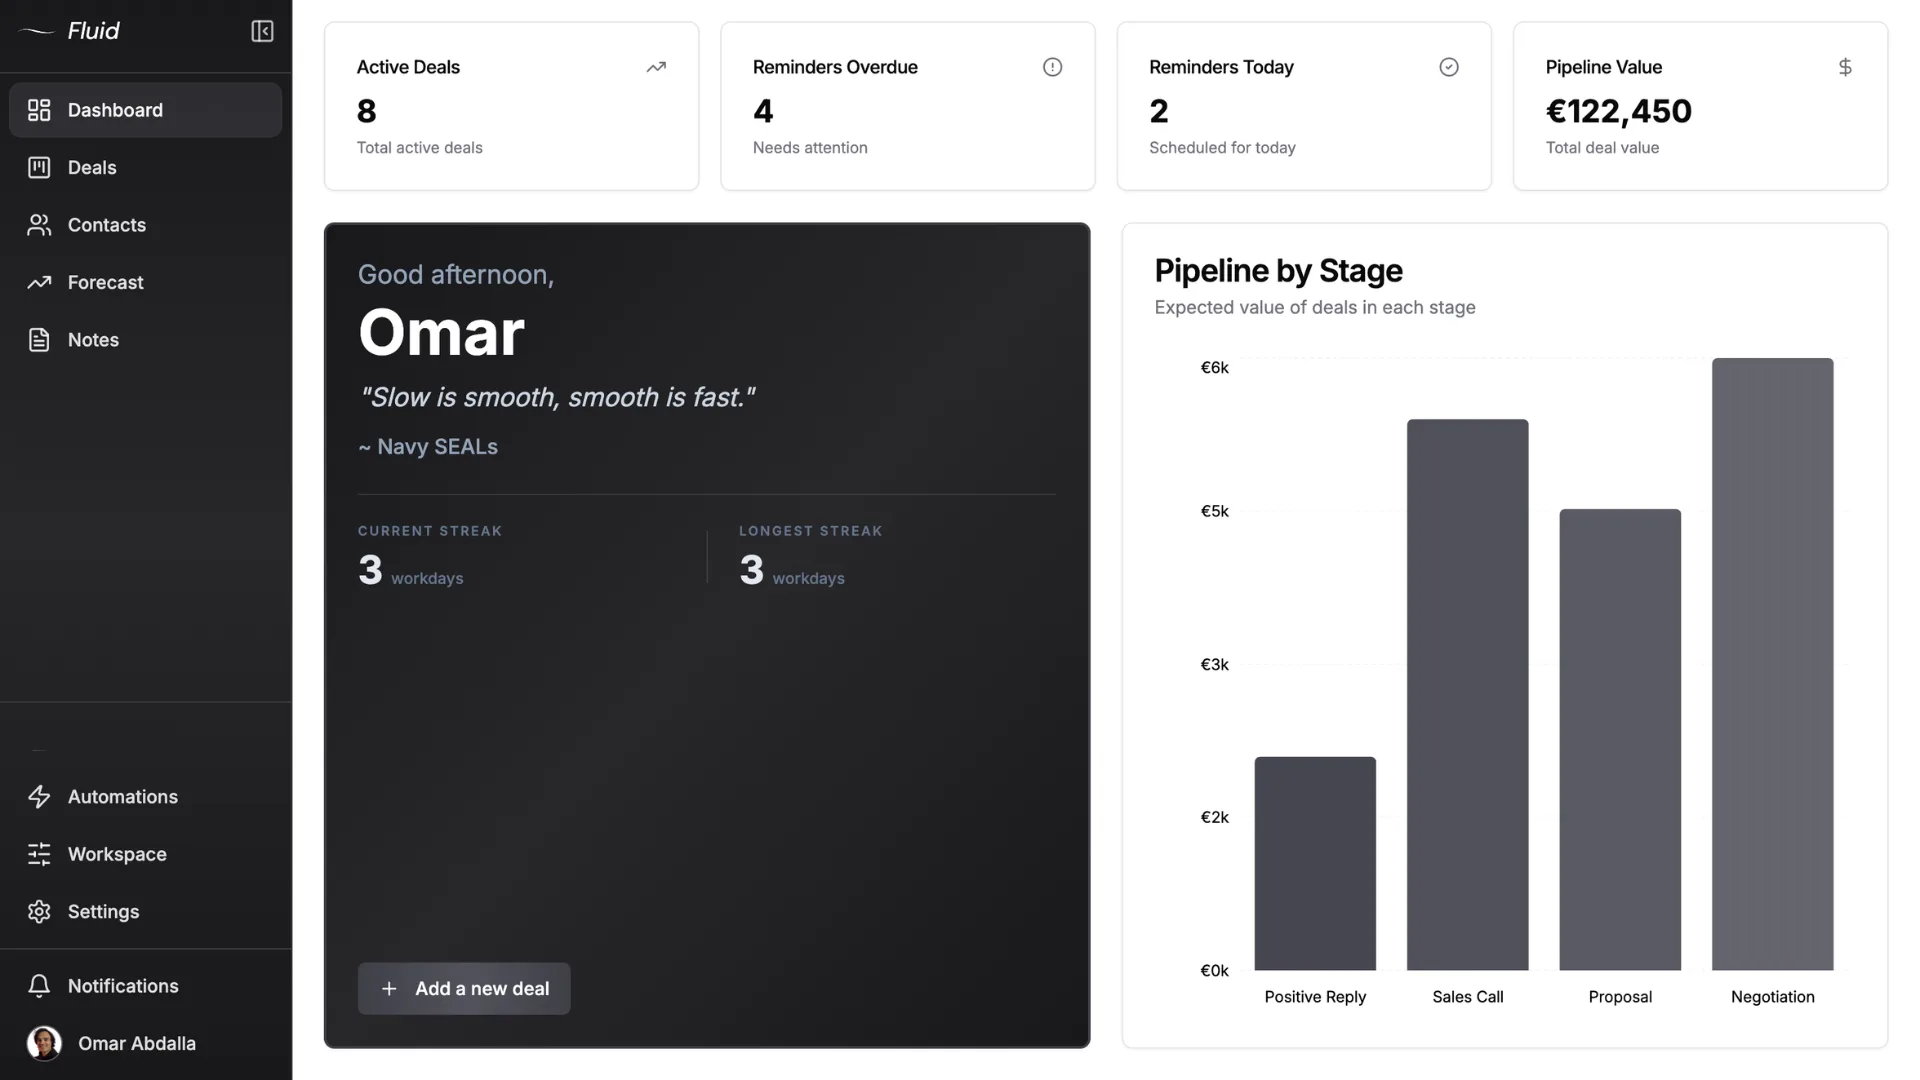
Task: Click the Scheduled for today caption
Action: coord(1222,148)
